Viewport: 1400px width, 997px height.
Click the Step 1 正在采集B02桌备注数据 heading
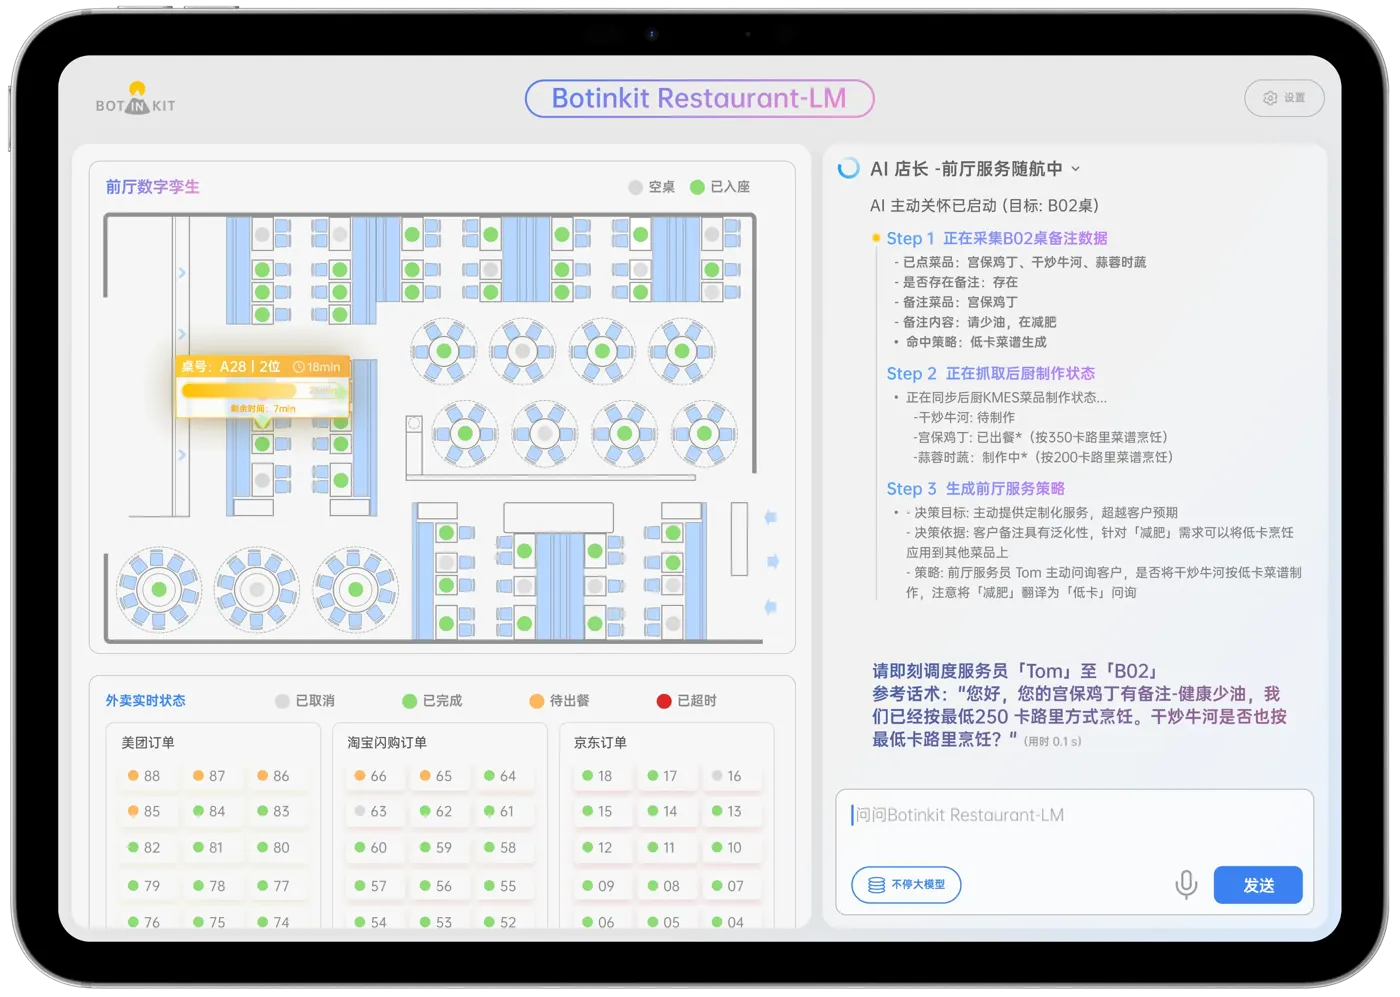[997, 238]
